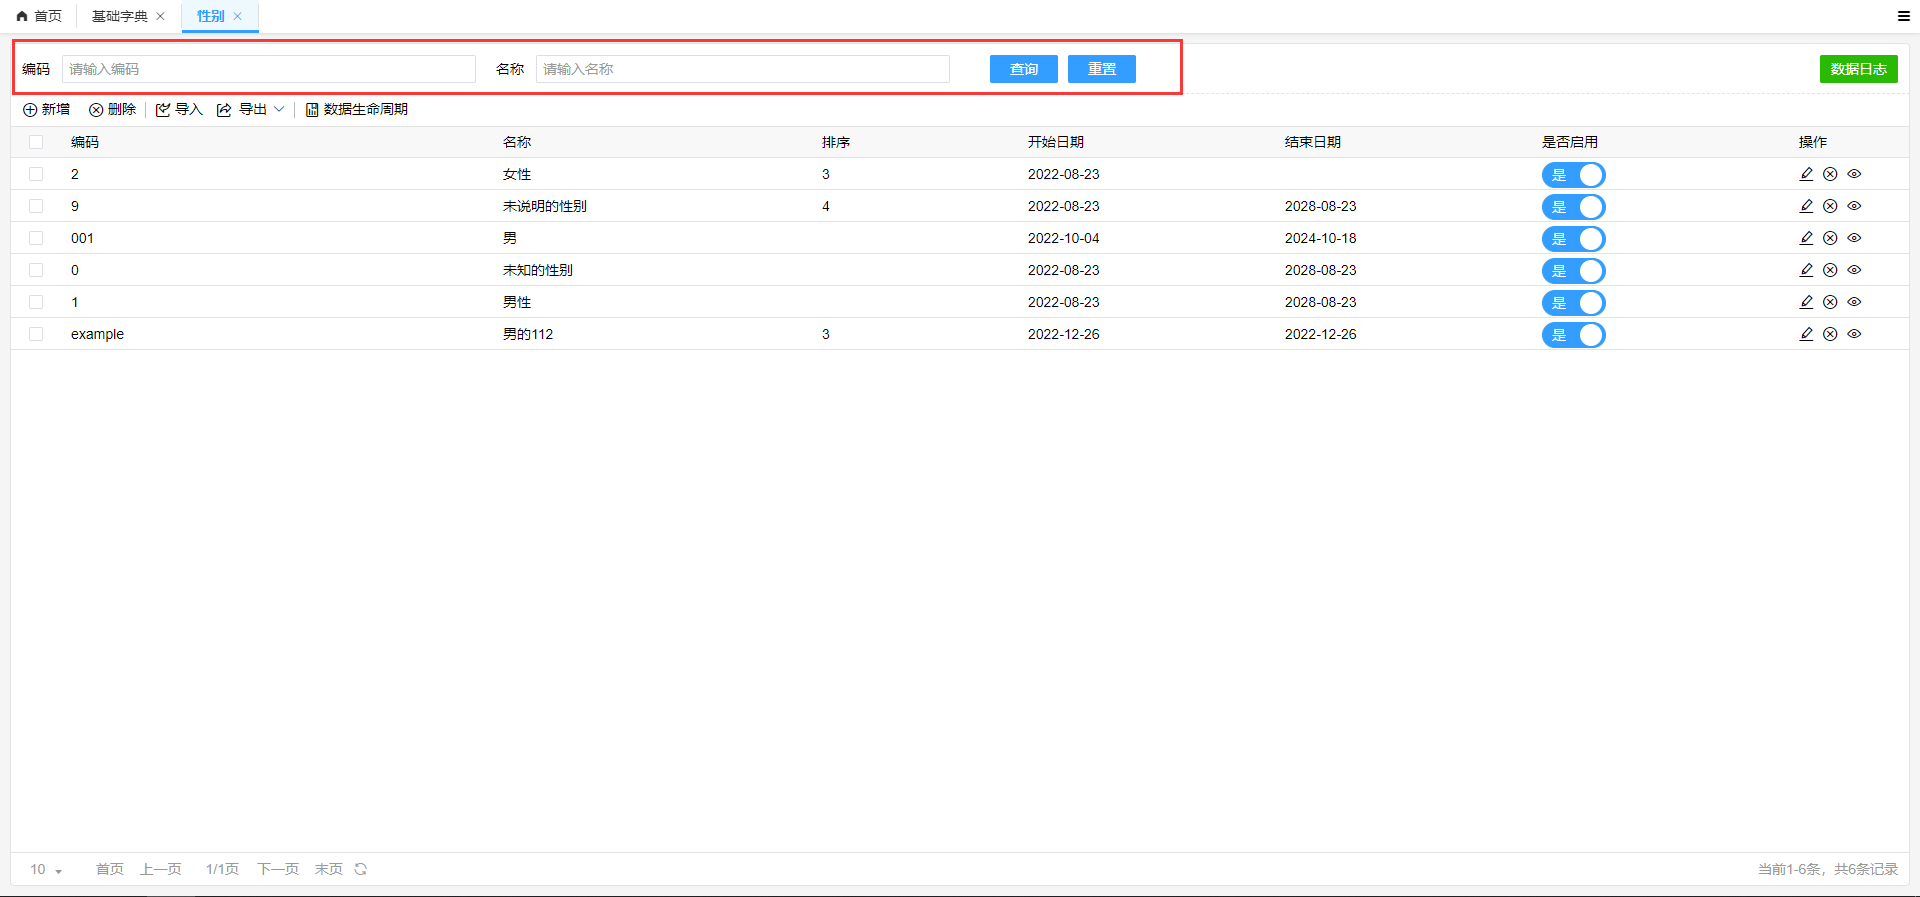Click delete icon for code 001 row
Viewport: 1920px width, 897px height.
1830,238
